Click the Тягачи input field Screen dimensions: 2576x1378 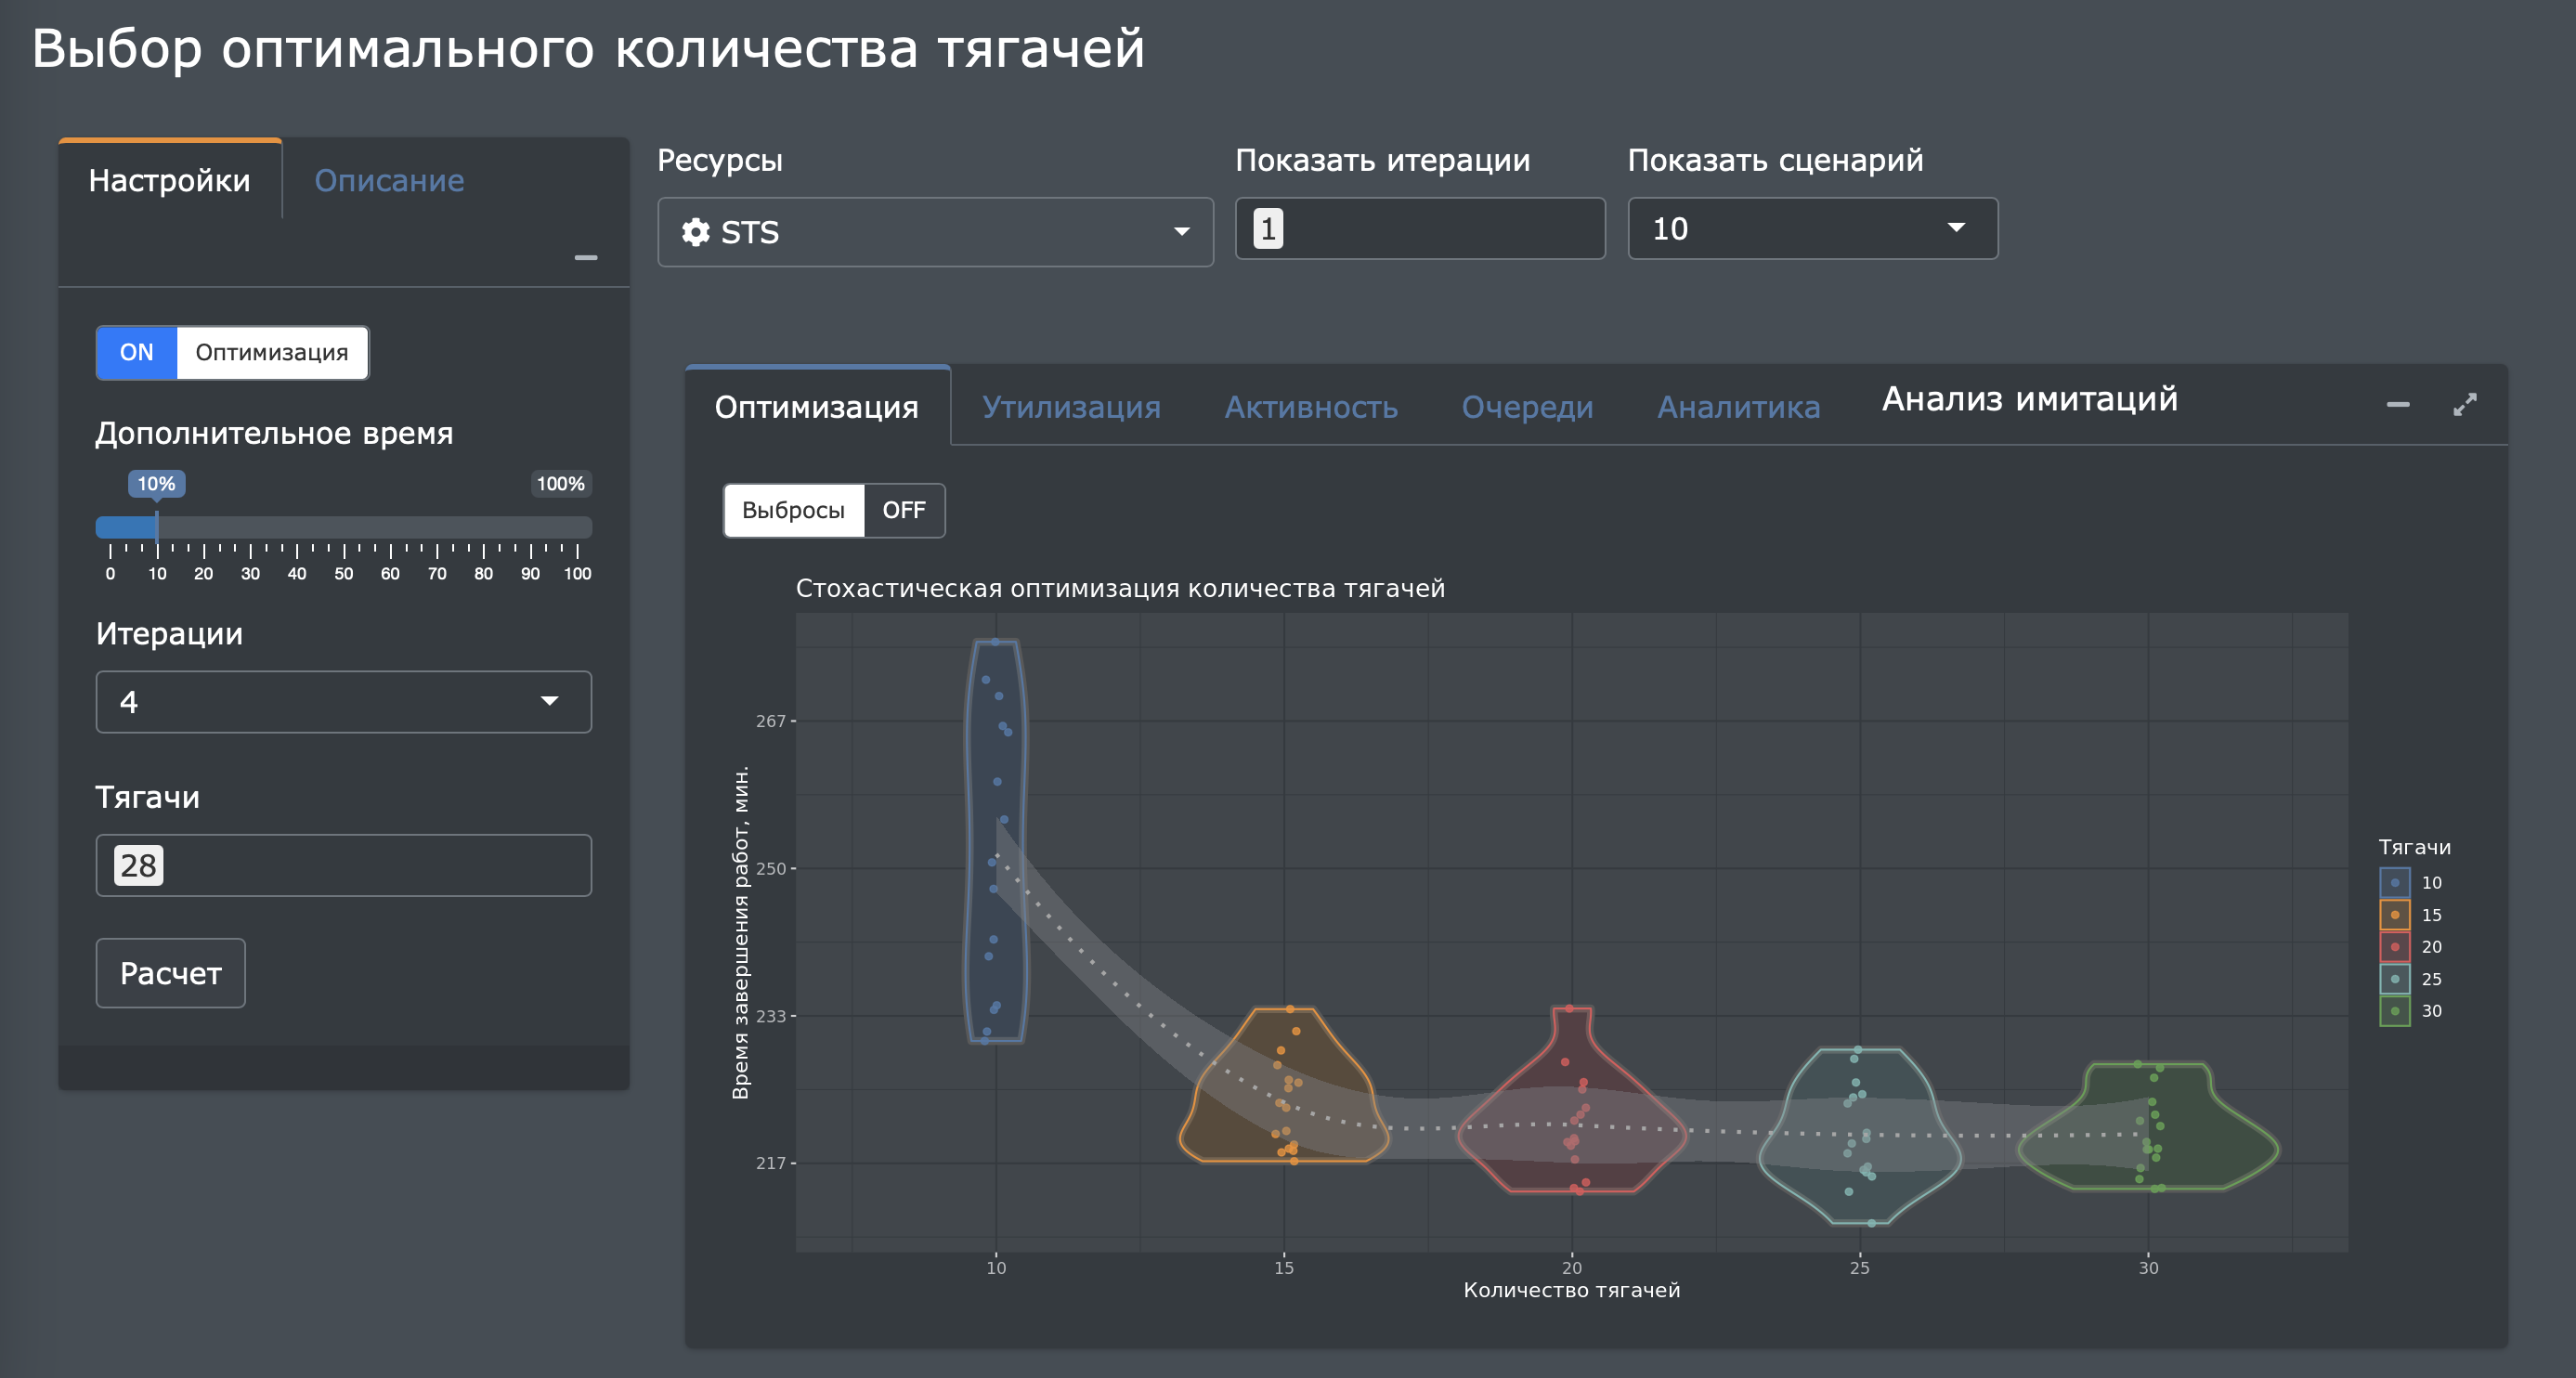click(343, 866)
